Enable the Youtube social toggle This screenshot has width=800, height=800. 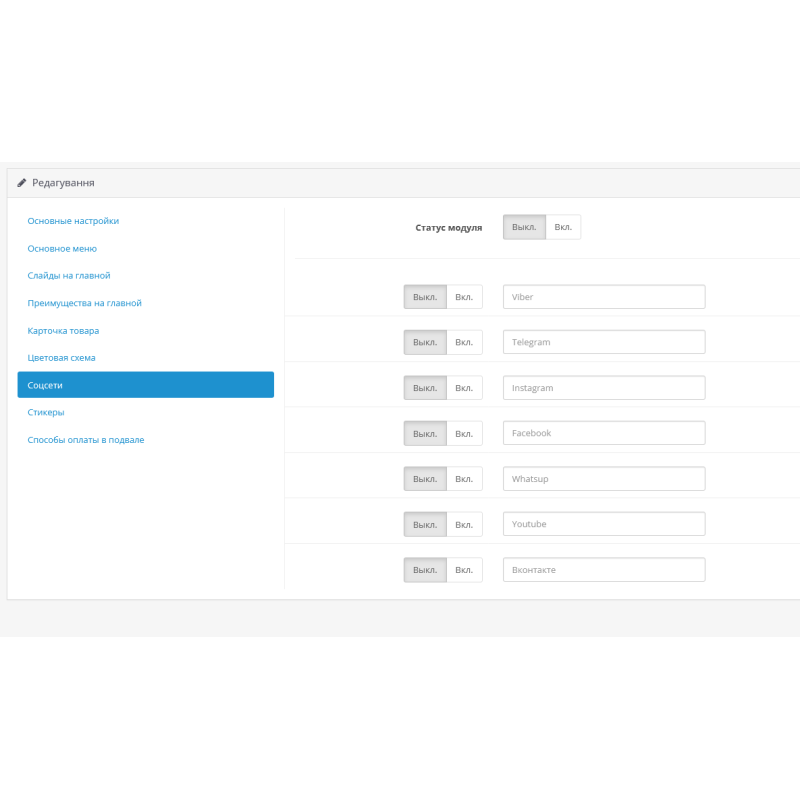[464, 523]
